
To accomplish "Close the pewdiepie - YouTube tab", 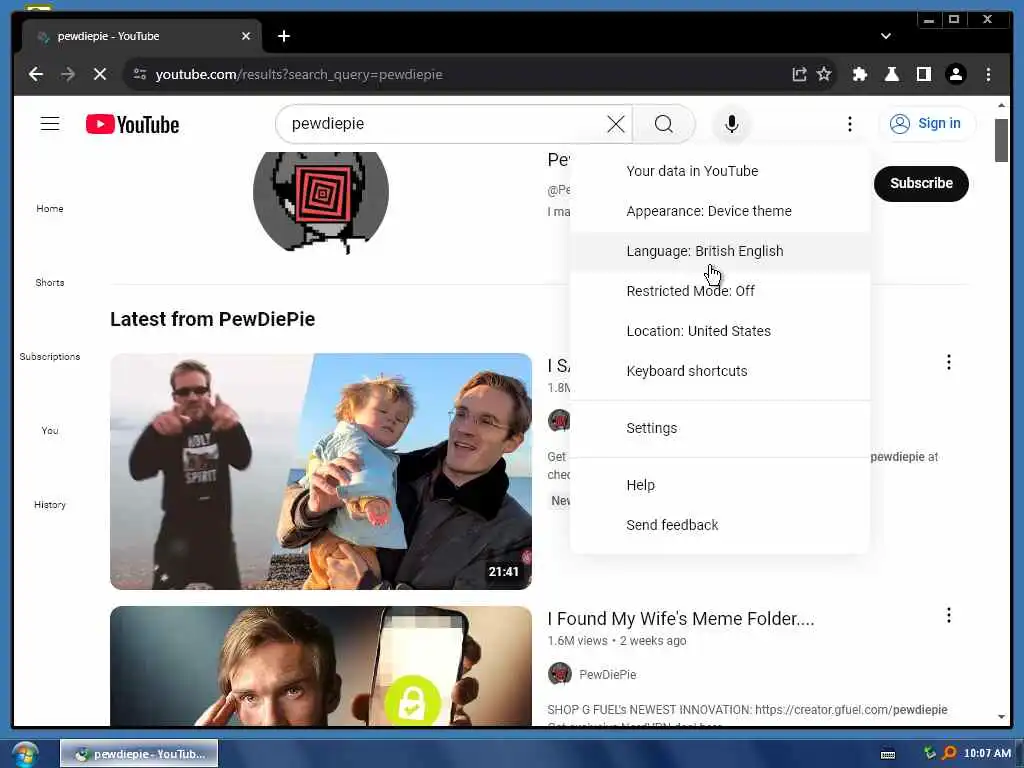I will click(x=246, y=36).
